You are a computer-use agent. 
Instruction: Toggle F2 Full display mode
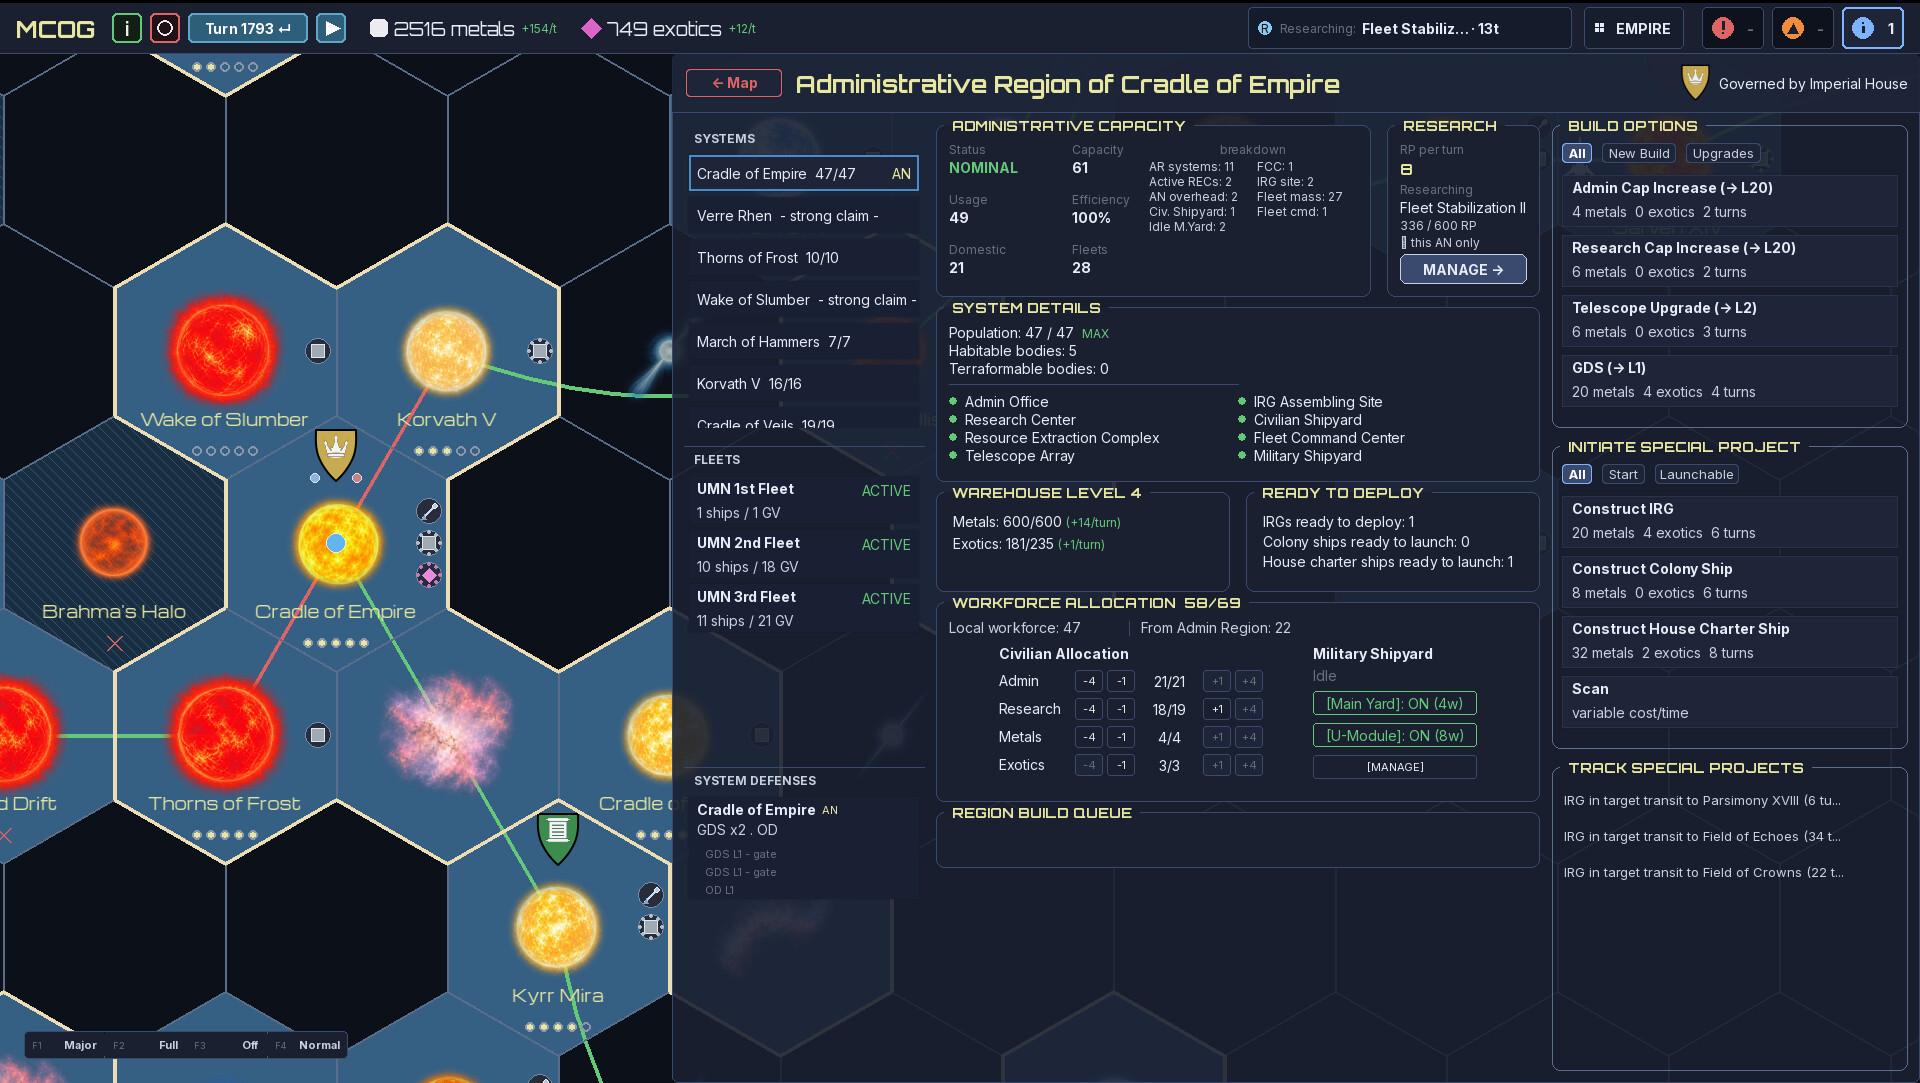point(147,1045)
